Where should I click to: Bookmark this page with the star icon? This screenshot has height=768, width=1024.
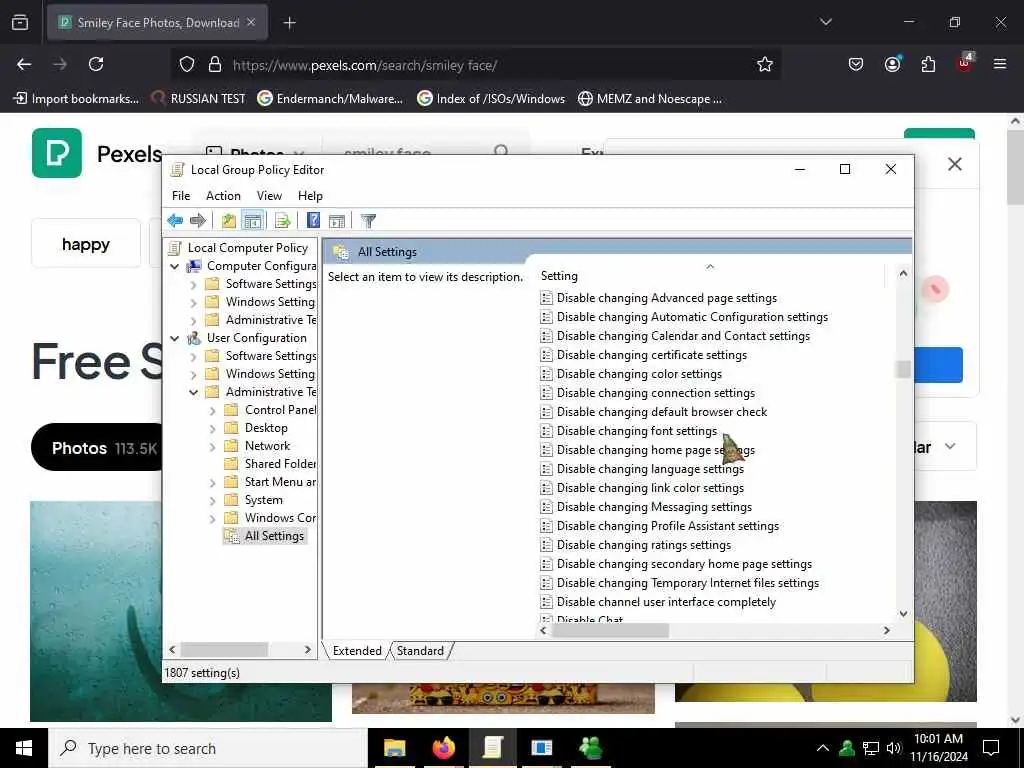(x=765, y=64)
